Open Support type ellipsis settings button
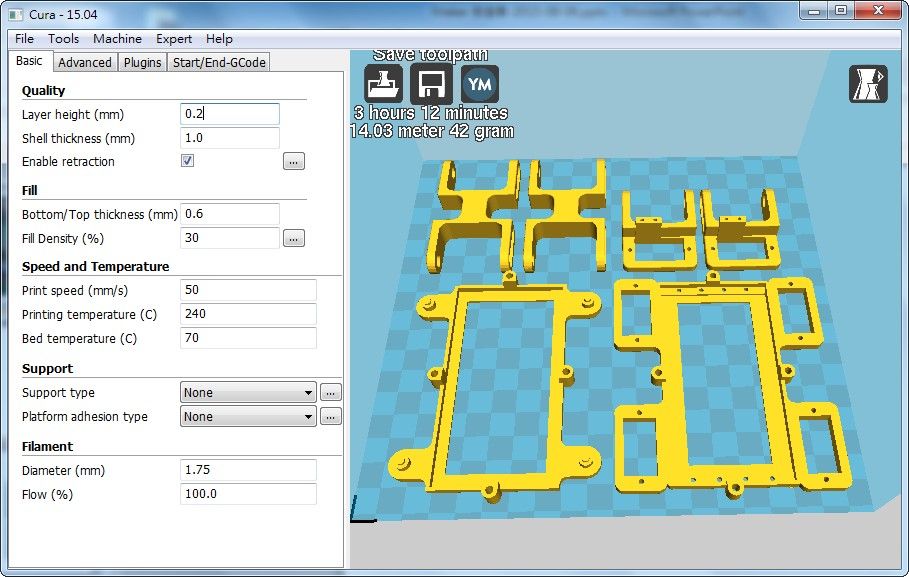The height and width of the screenshot is (577, 909). (330, 393)
